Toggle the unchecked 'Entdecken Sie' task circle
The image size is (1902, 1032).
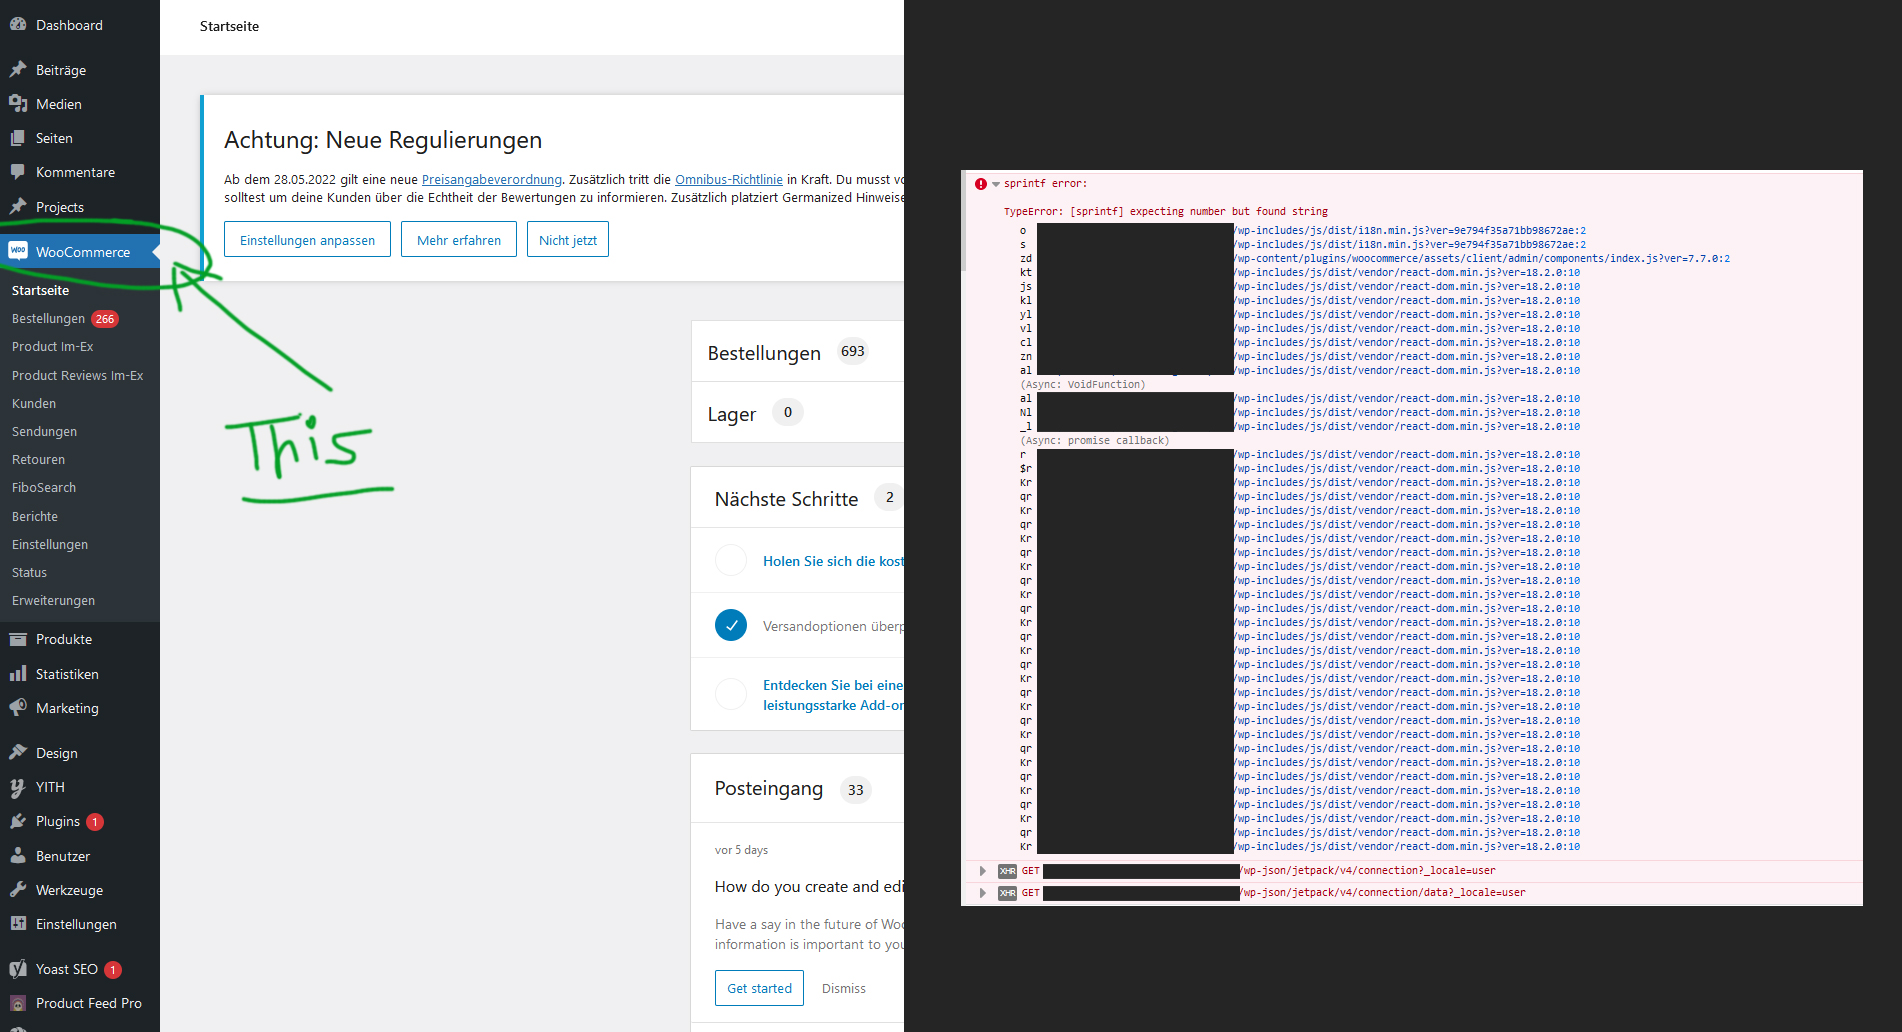[731, 694]
